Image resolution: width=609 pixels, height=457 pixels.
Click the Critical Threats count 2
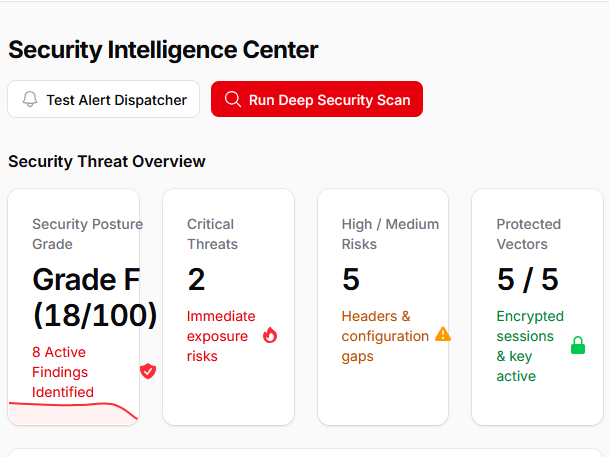pos(197,280)
